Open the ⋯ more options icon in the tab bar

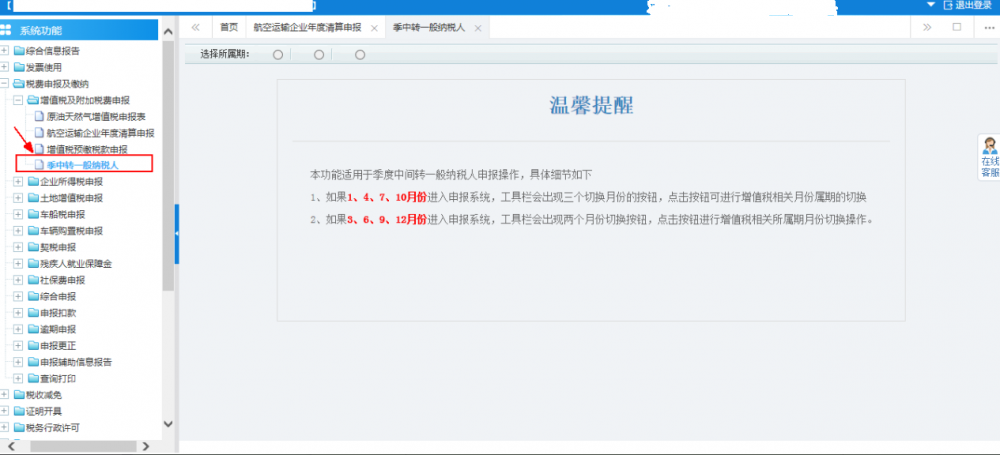tap(989, 27)
